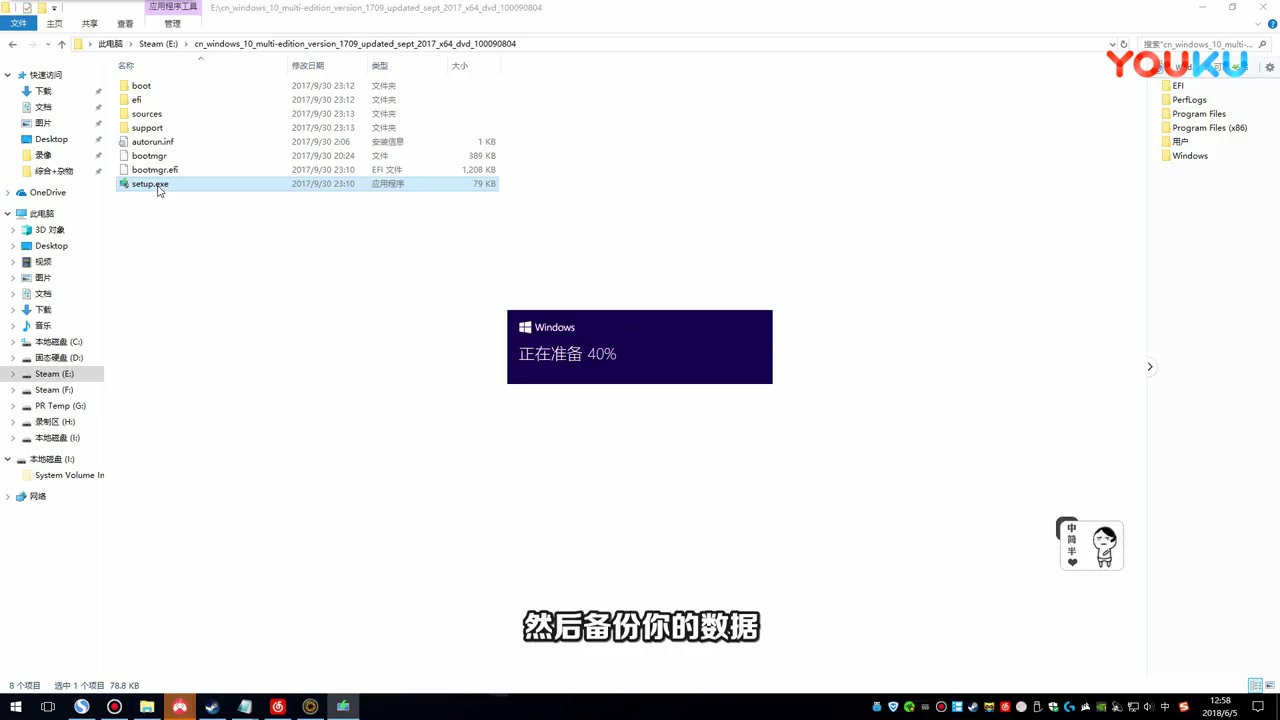Viewport: 1280px width, 720px height.
Task: Open the volume slider from the system tray
Action: pos(1148,707)
